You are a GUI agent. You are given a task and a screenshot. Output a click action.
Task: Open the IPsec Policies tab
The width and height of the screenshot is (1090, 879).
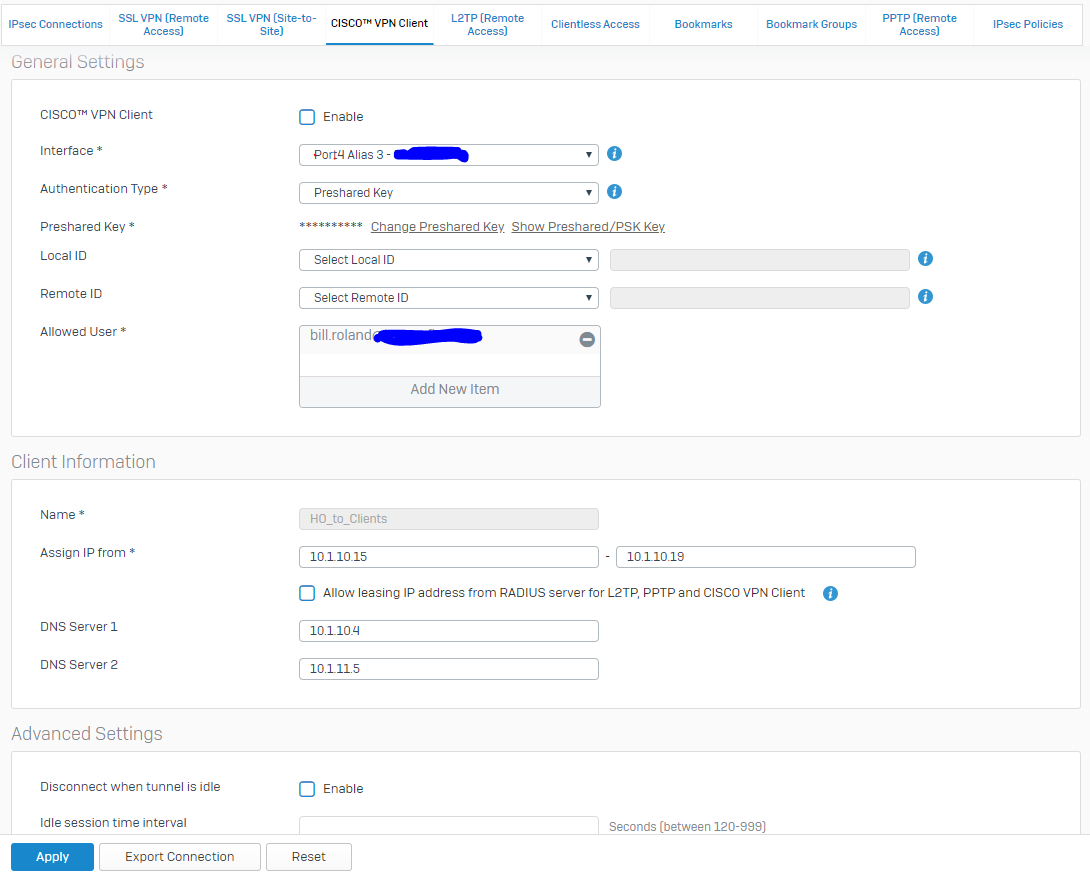[1028, 24]
